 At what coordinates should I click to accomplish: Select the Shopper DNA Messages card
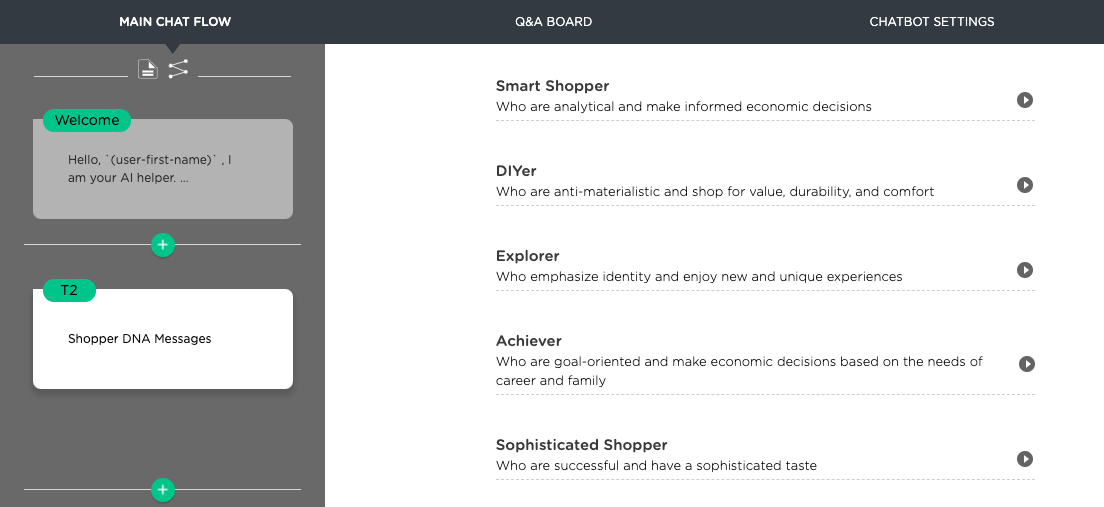point(163,339)
